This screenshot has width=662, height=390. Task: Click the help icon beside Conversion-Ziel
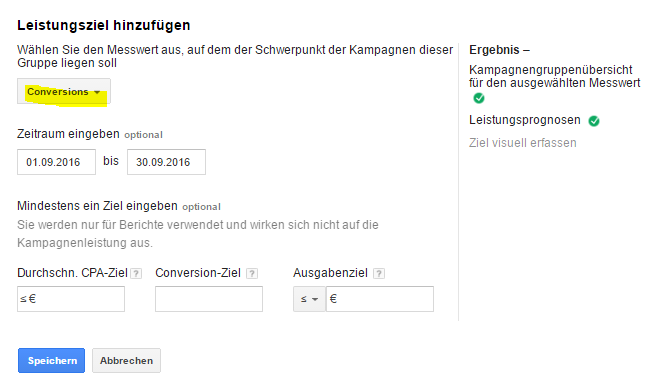click(252, 274)
